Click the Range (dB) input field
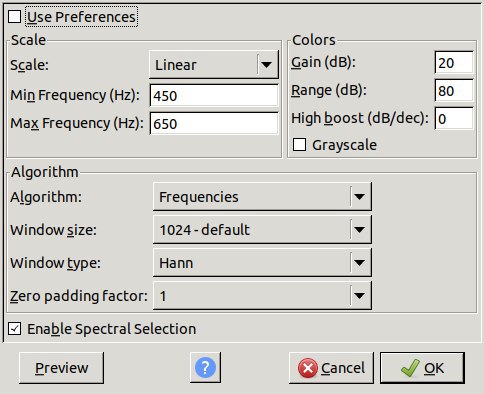Screen dimensions: 484x394 click(x=454, y=90)
